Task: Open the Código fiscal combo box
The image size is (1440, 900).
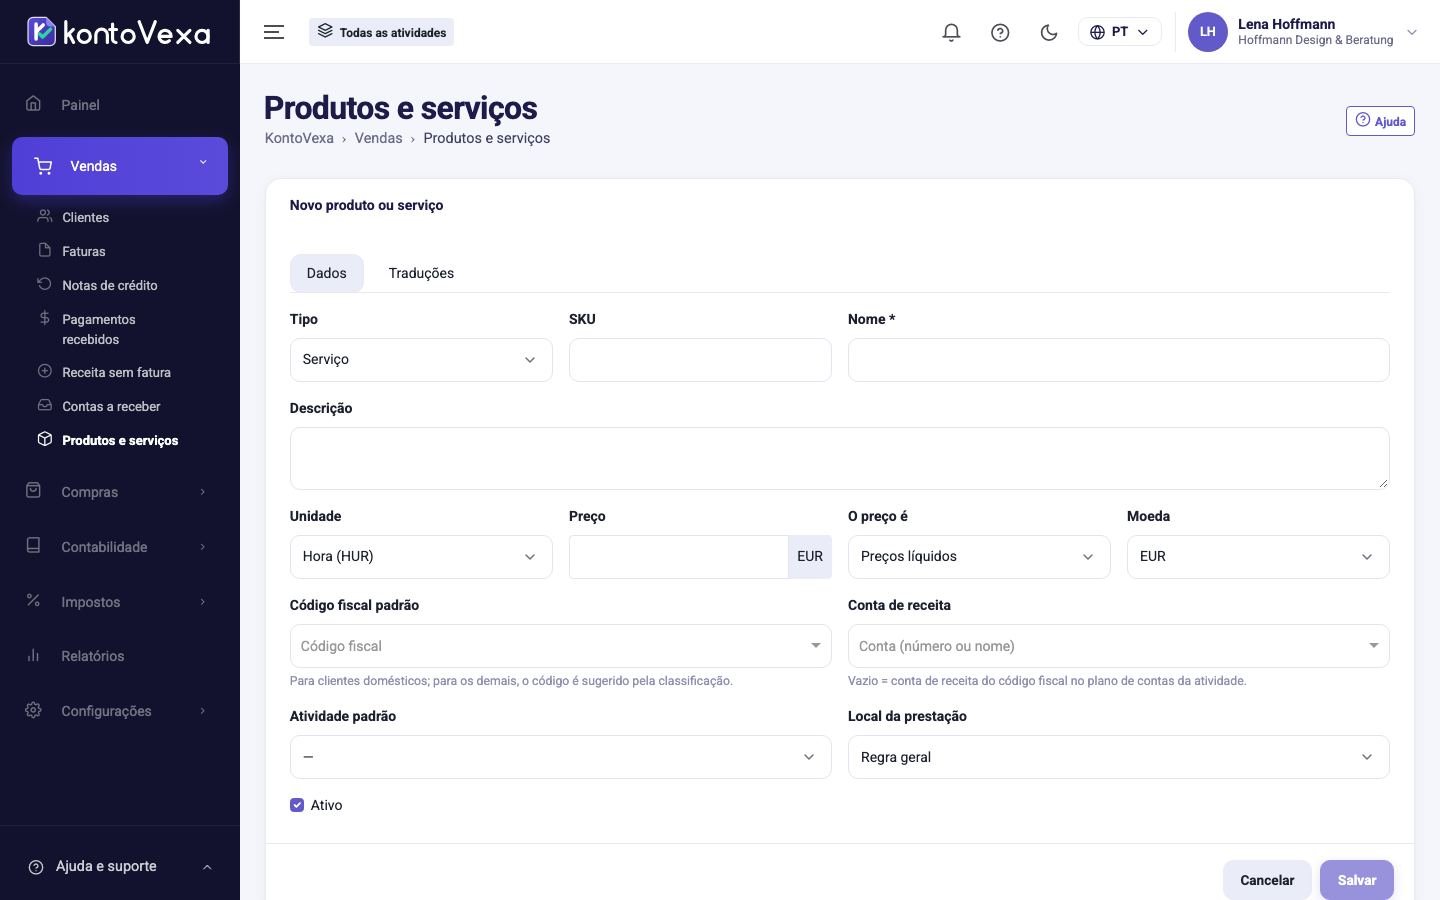Action: pos(560,646)
